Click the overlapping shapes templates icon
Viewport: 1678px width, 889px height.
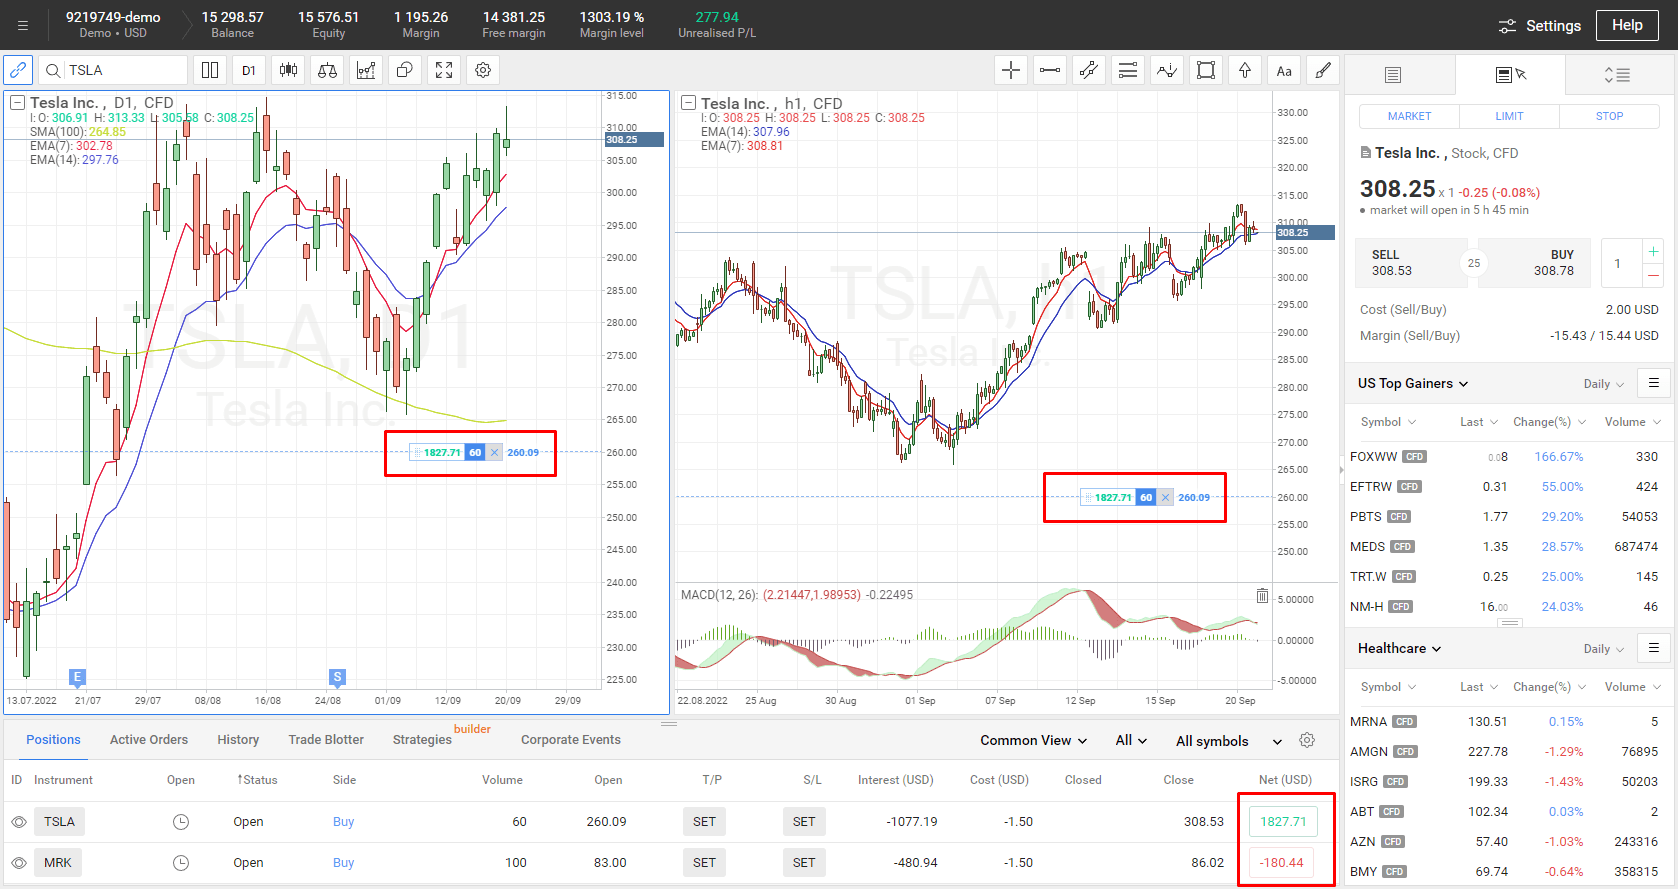(x=405, y=70)
